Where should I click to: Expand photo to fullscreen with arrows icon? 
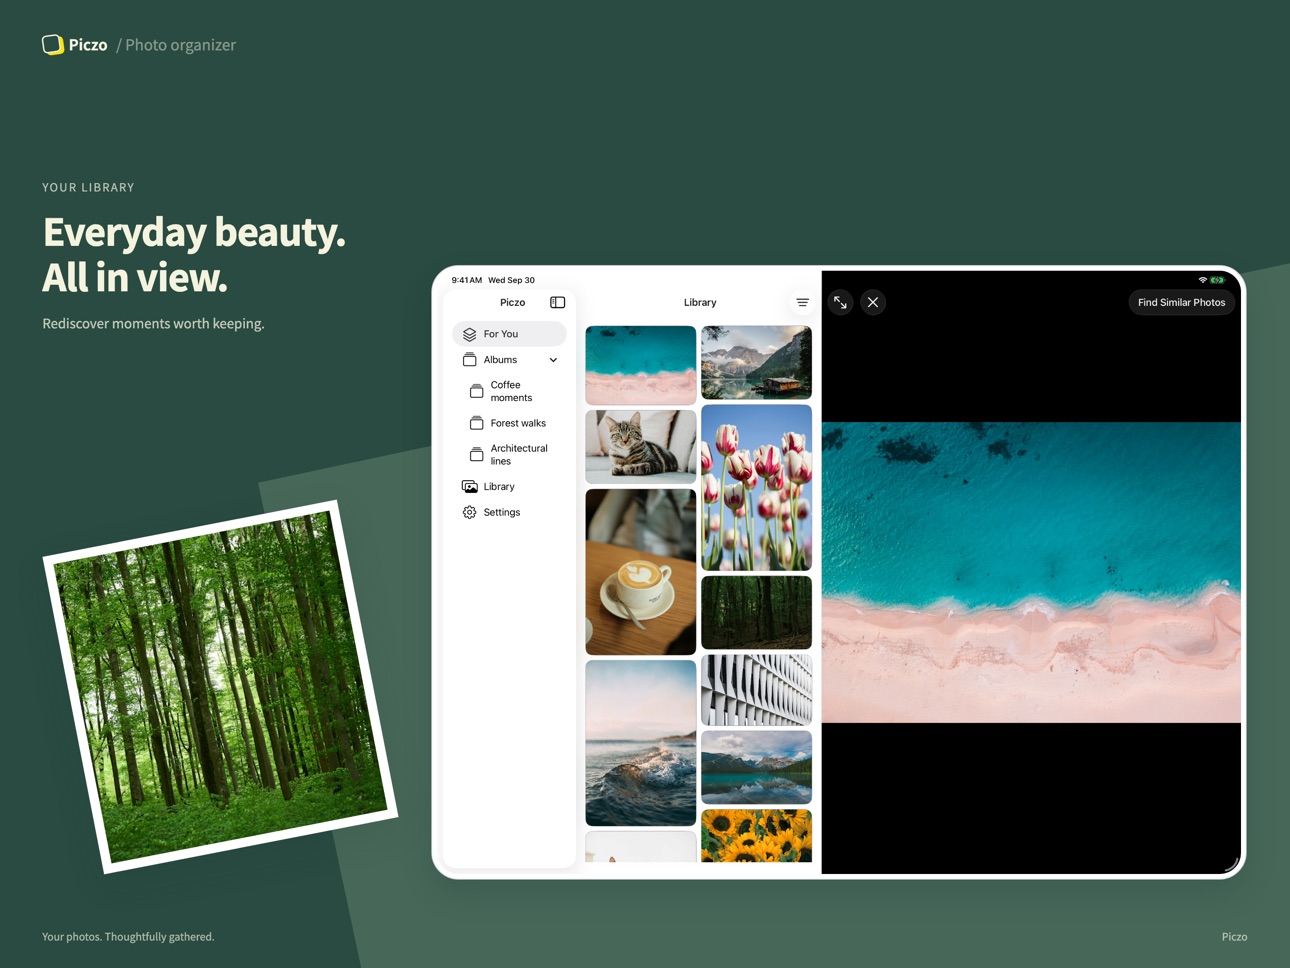[x=840, y=302]
